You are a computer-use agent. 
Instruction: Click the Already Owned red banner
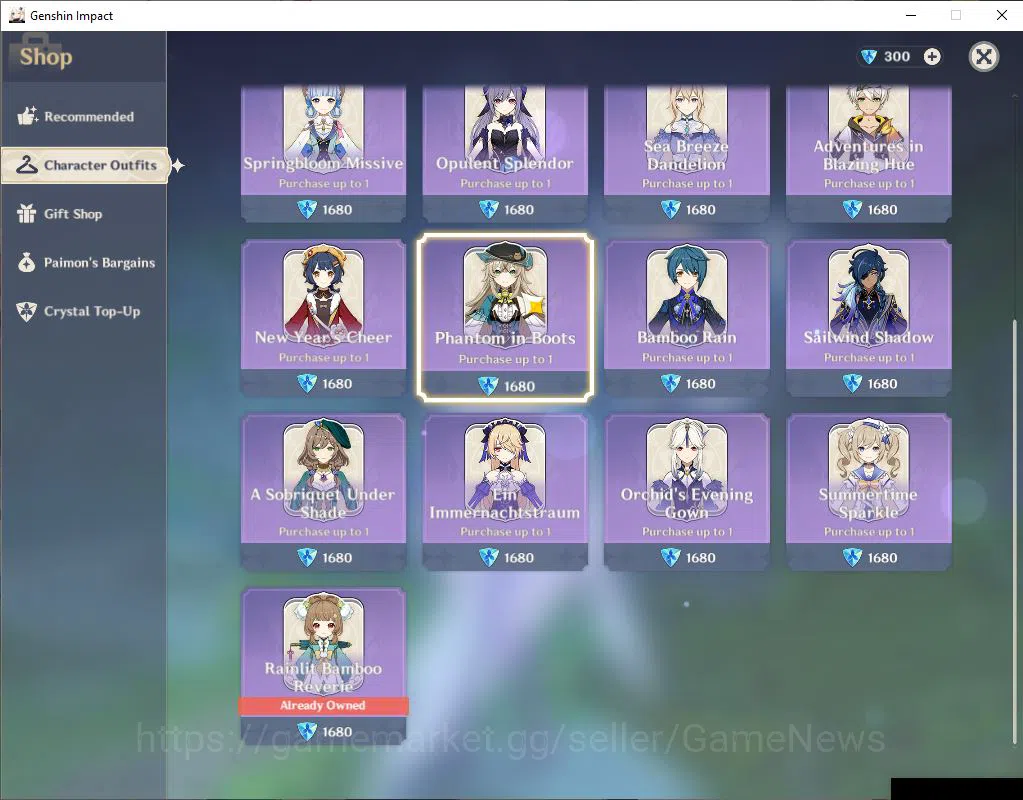tap(324, 705)
